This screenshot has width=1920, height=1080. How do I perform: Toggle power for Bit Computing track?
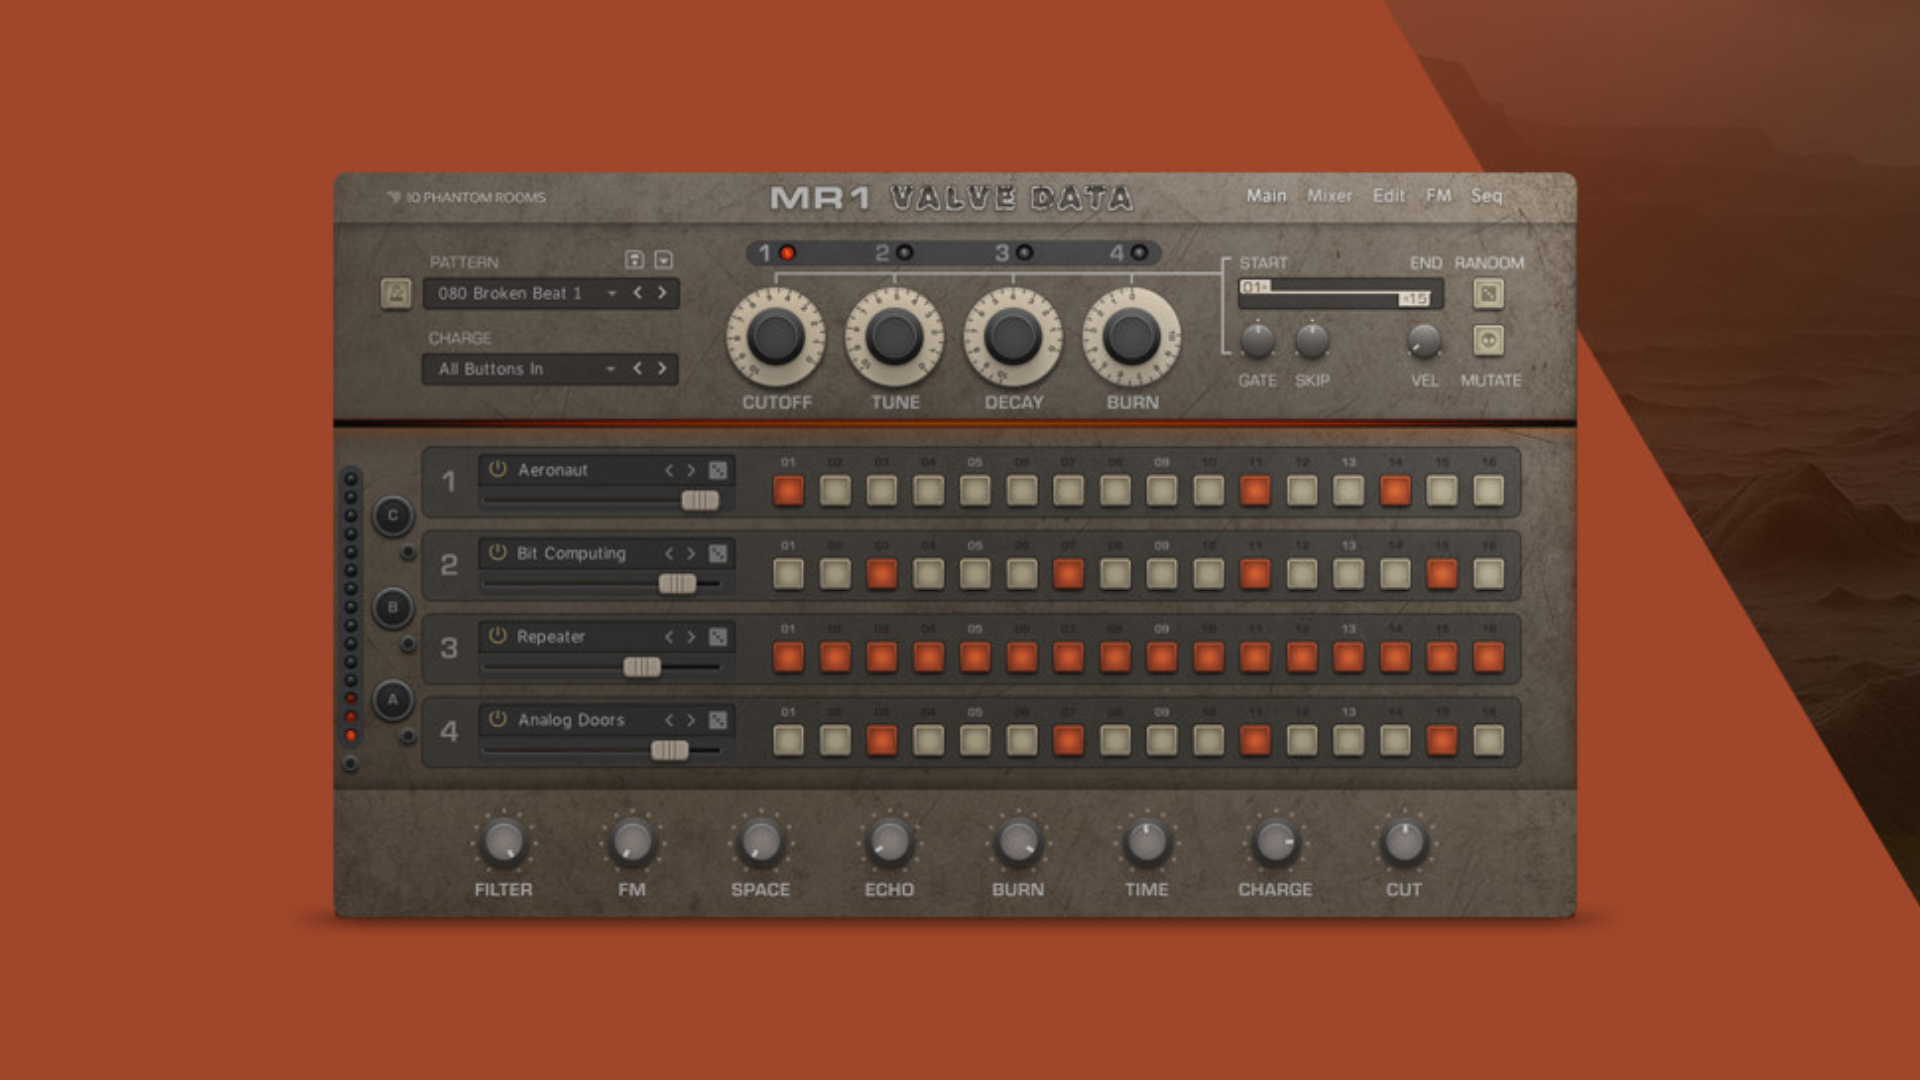coord(497,552)
